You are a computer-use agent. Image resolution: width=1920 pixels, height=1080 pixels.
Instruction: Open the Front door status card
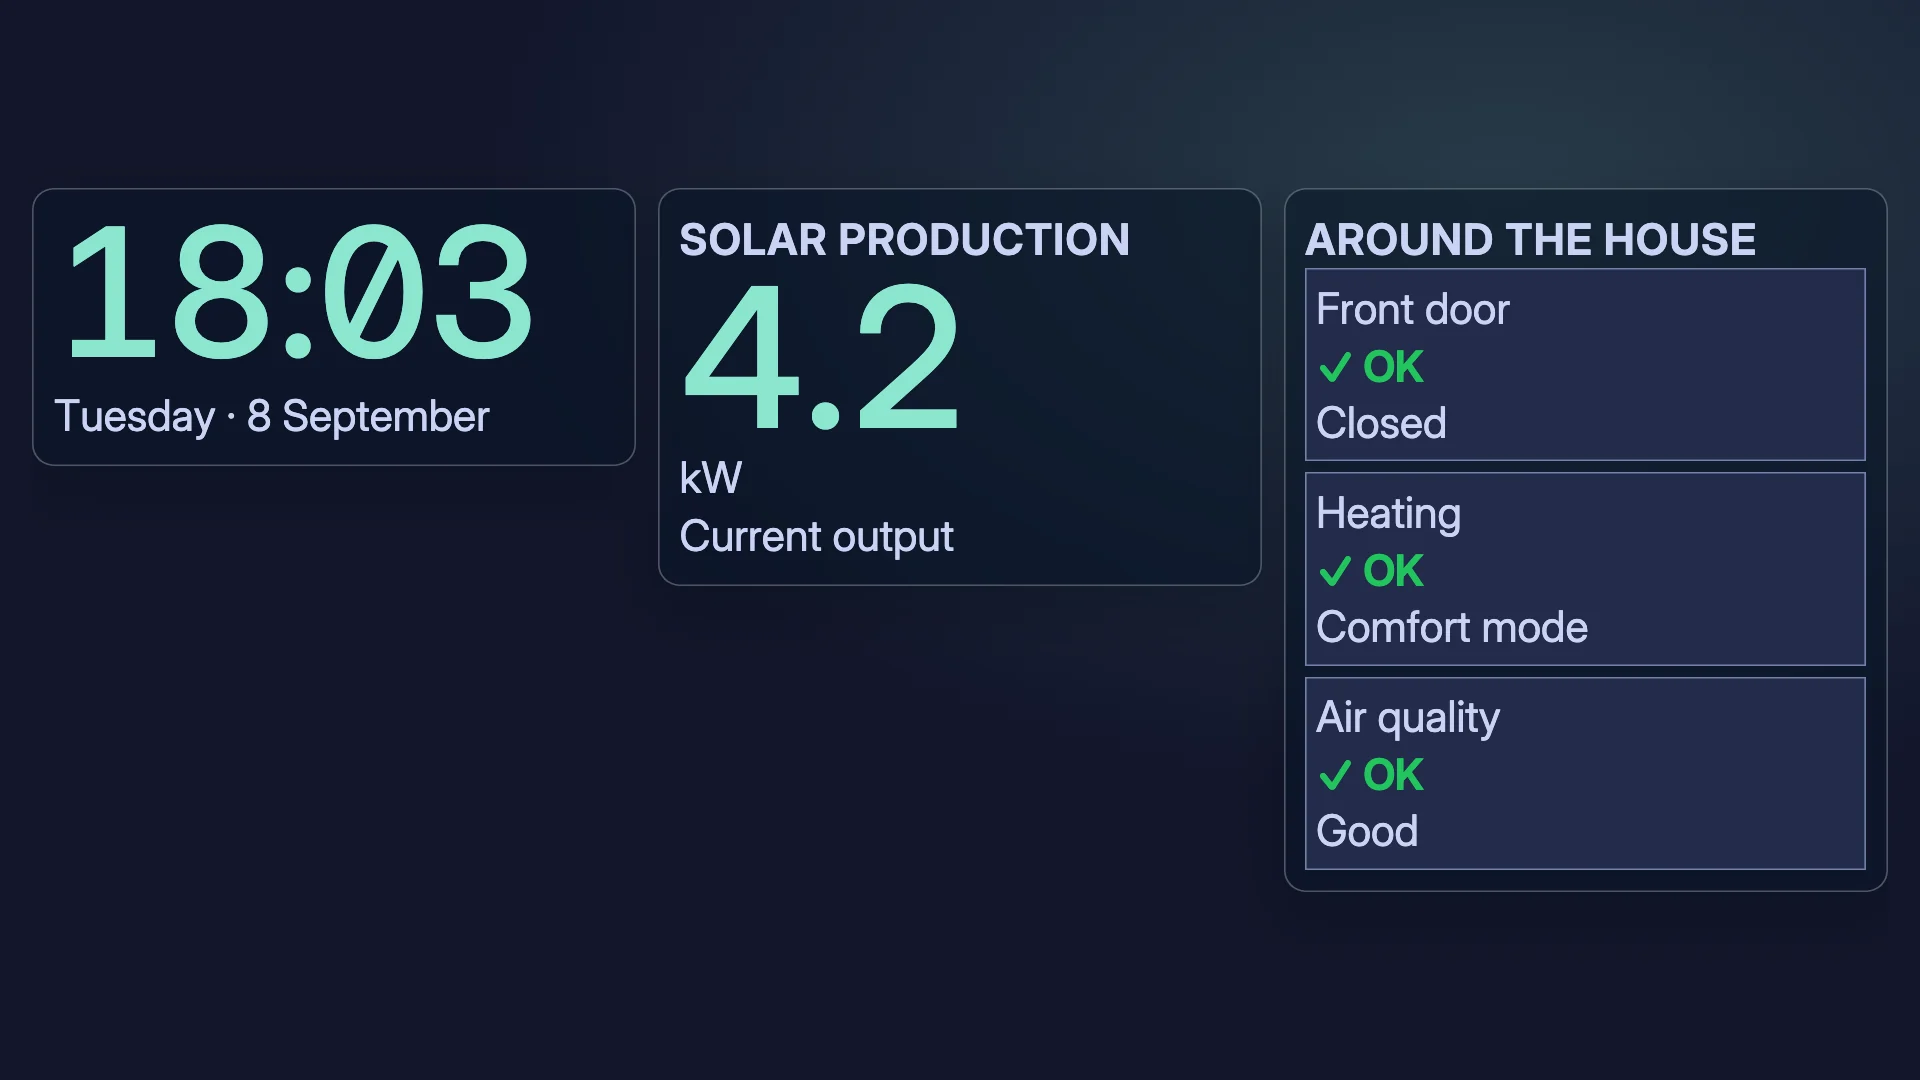pyautogui.click(x=1585, y=365)
